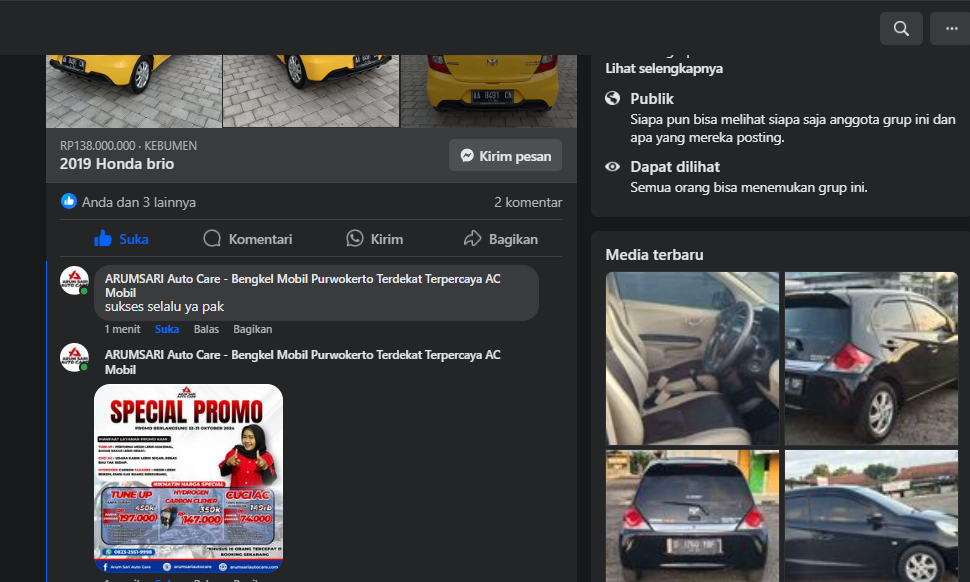Click the eye icon next to Dapat dilihat
Image resolution: width=970 pixels, height=582 pixels.
tap(612, 166)
